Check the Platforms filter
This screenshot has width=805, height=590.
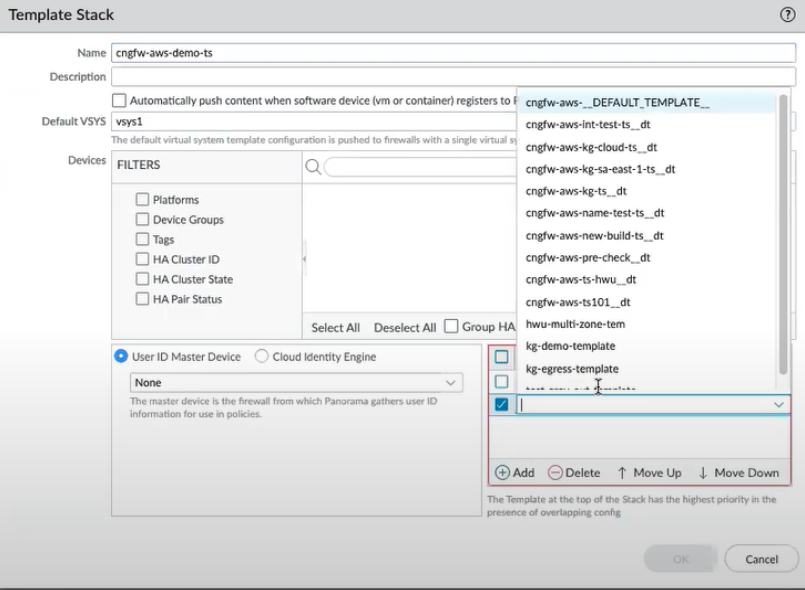click(x=142, y=199)
